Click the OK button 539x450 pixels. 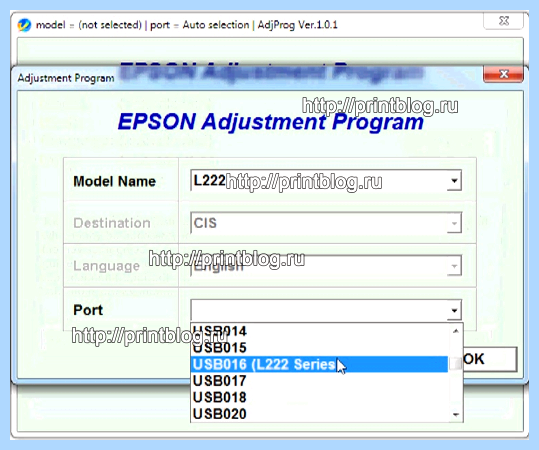point(490,359)
